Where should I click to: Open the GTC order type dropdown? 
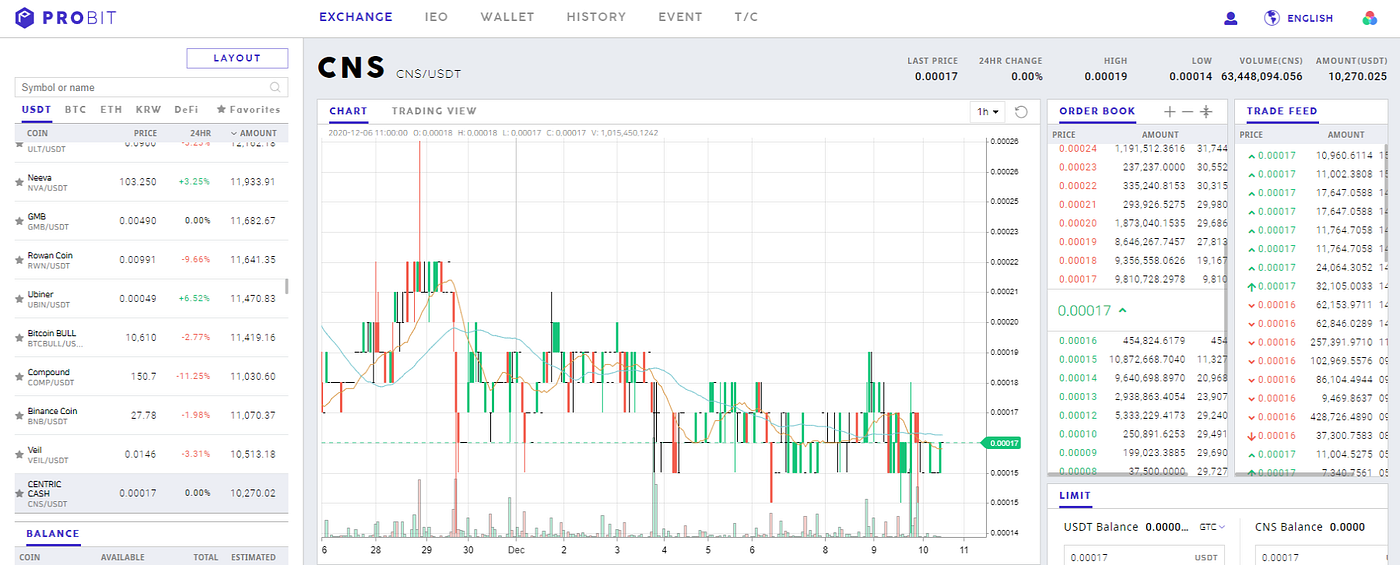click(1211, 527)
